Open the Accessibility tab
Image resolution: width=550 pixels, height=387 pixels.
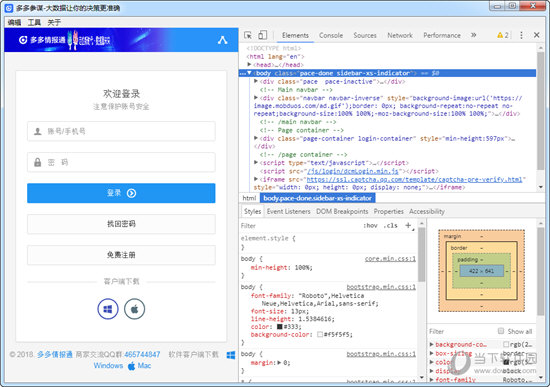[x=427, y=212]
